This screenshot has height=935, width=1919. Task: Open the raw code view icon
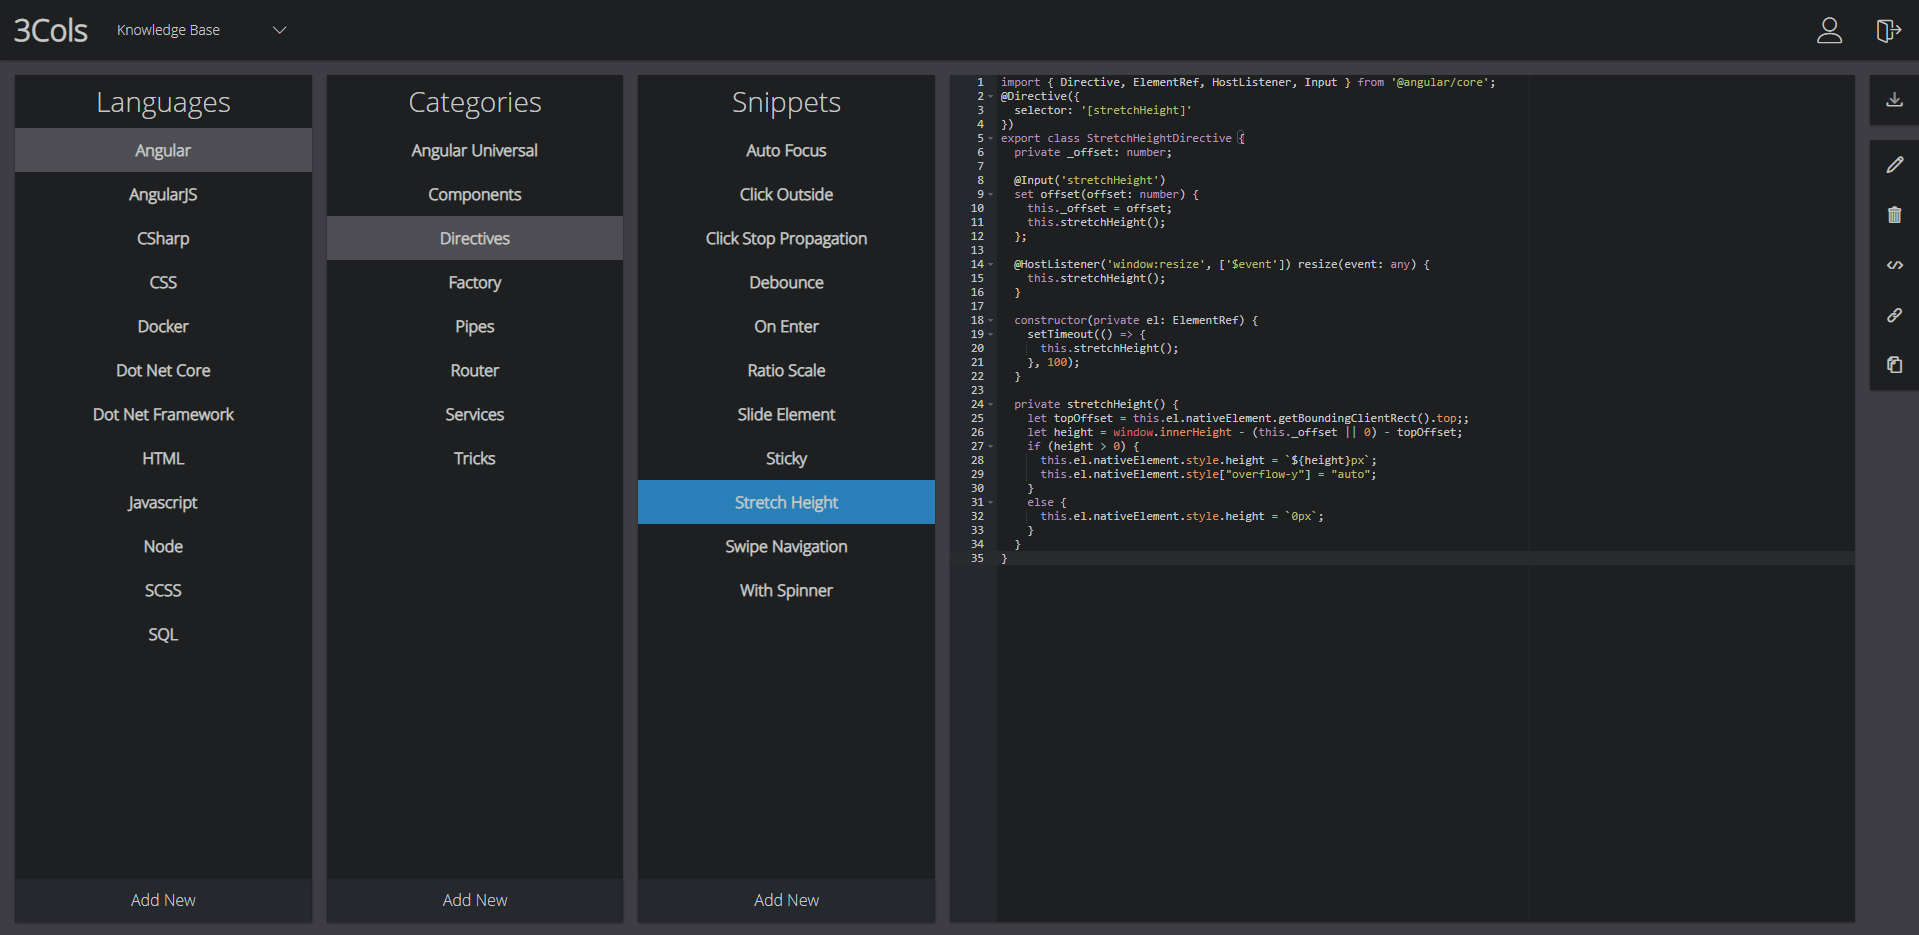1893,265
